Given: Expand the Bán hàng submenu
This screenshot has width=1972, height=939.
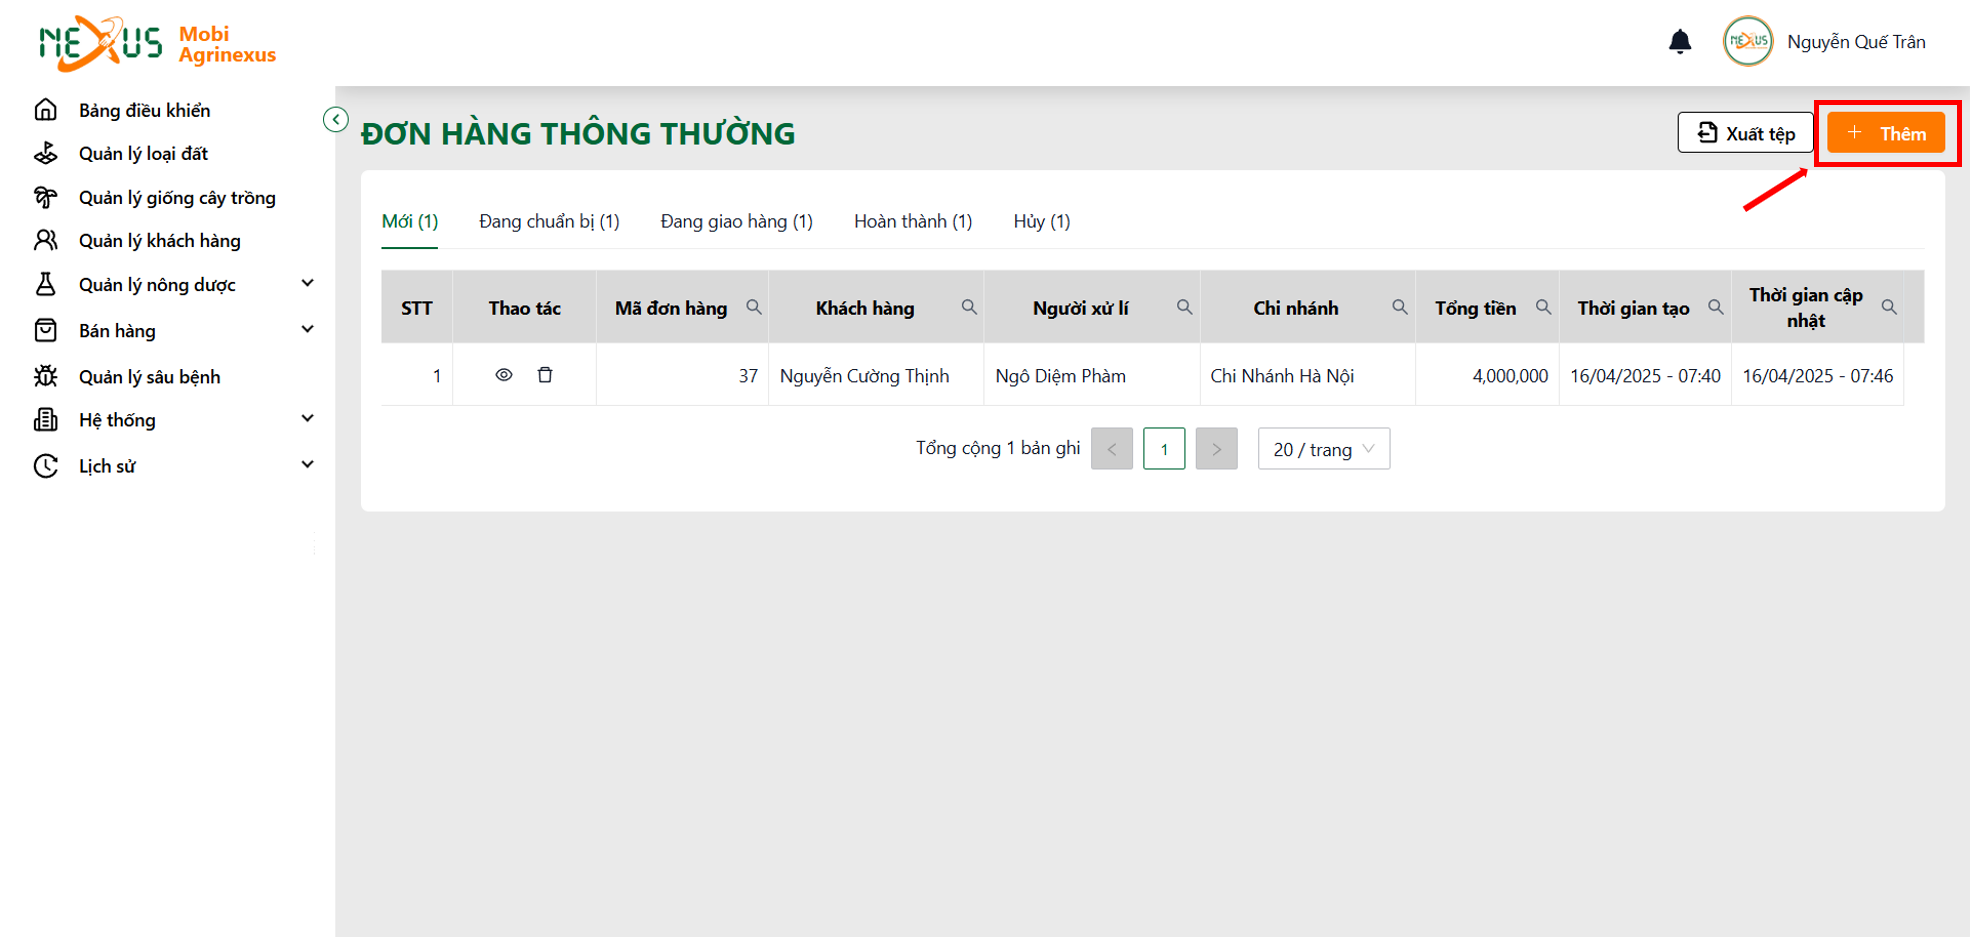Looking at the screenshot, I should [x=308, y=329].
